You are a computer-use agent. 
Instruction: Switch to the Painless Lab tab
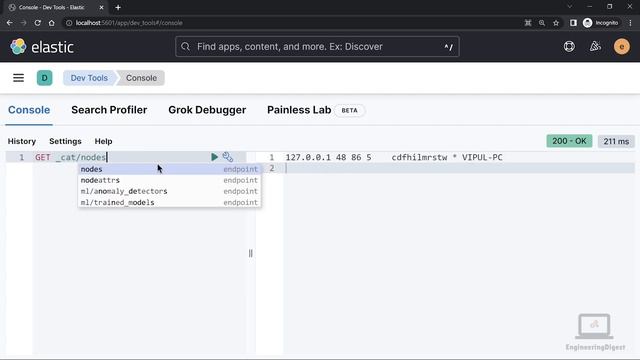click(299, 110)
